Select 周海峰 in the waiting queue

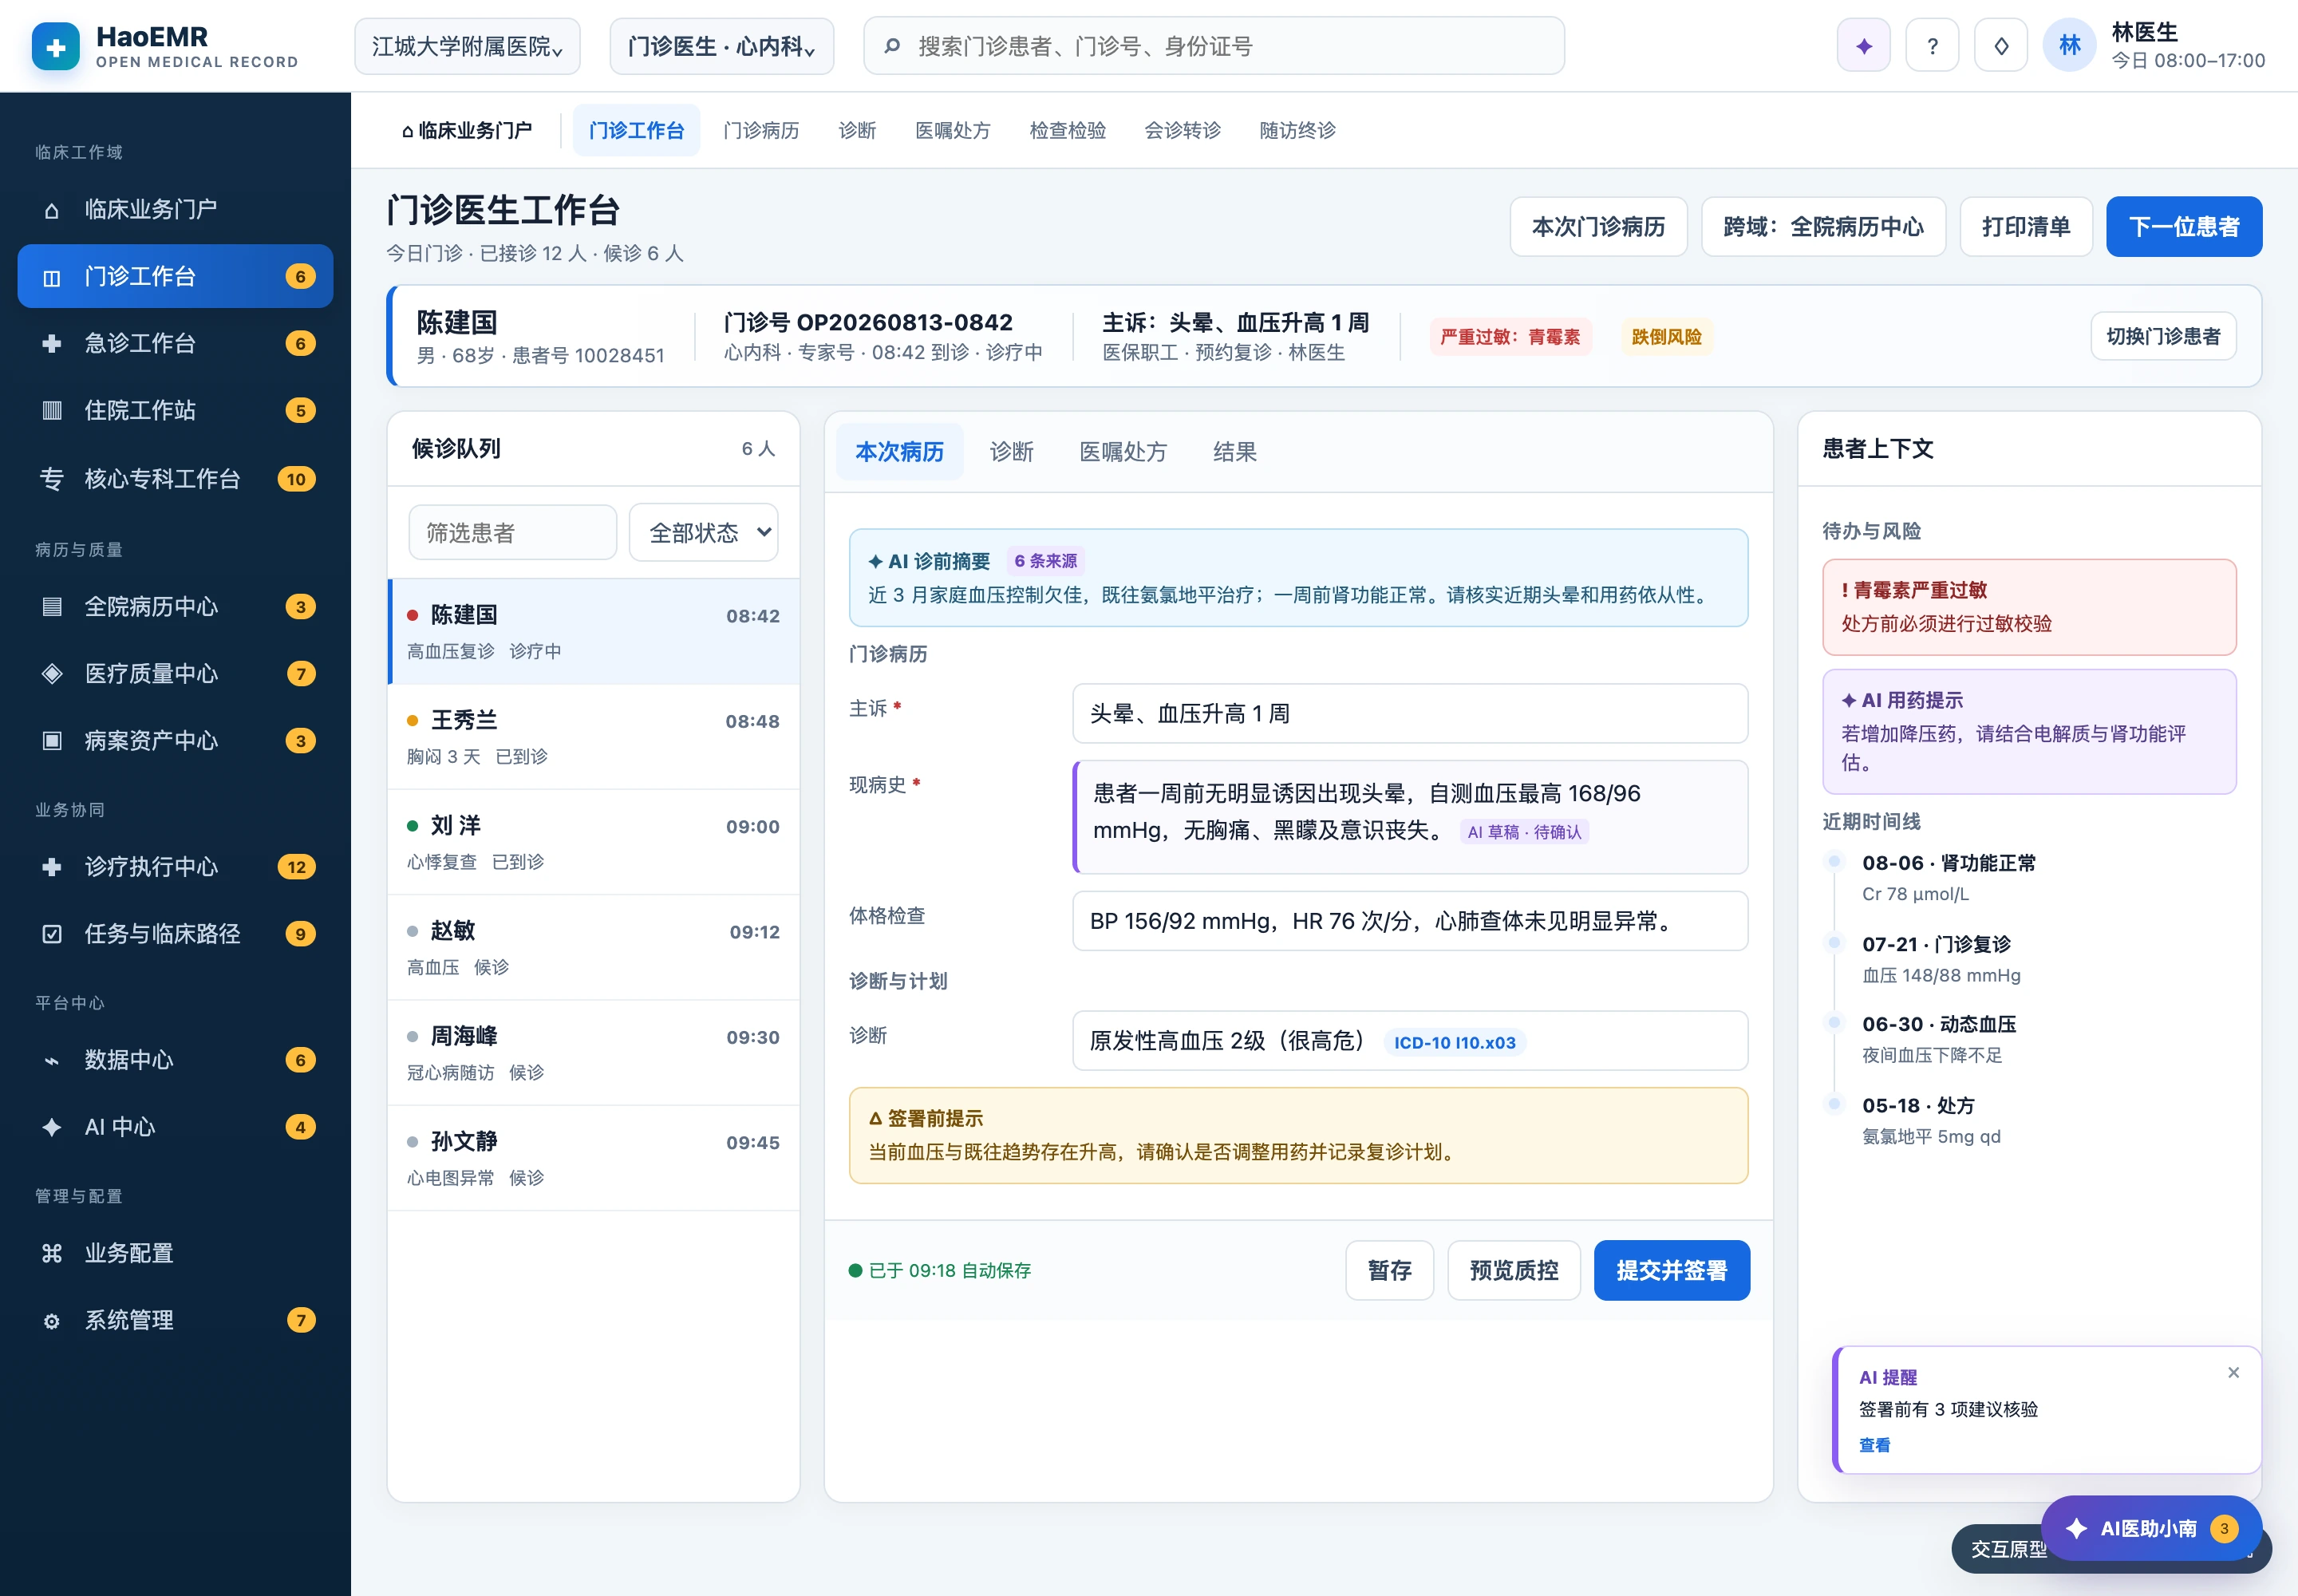[594, 1053]
